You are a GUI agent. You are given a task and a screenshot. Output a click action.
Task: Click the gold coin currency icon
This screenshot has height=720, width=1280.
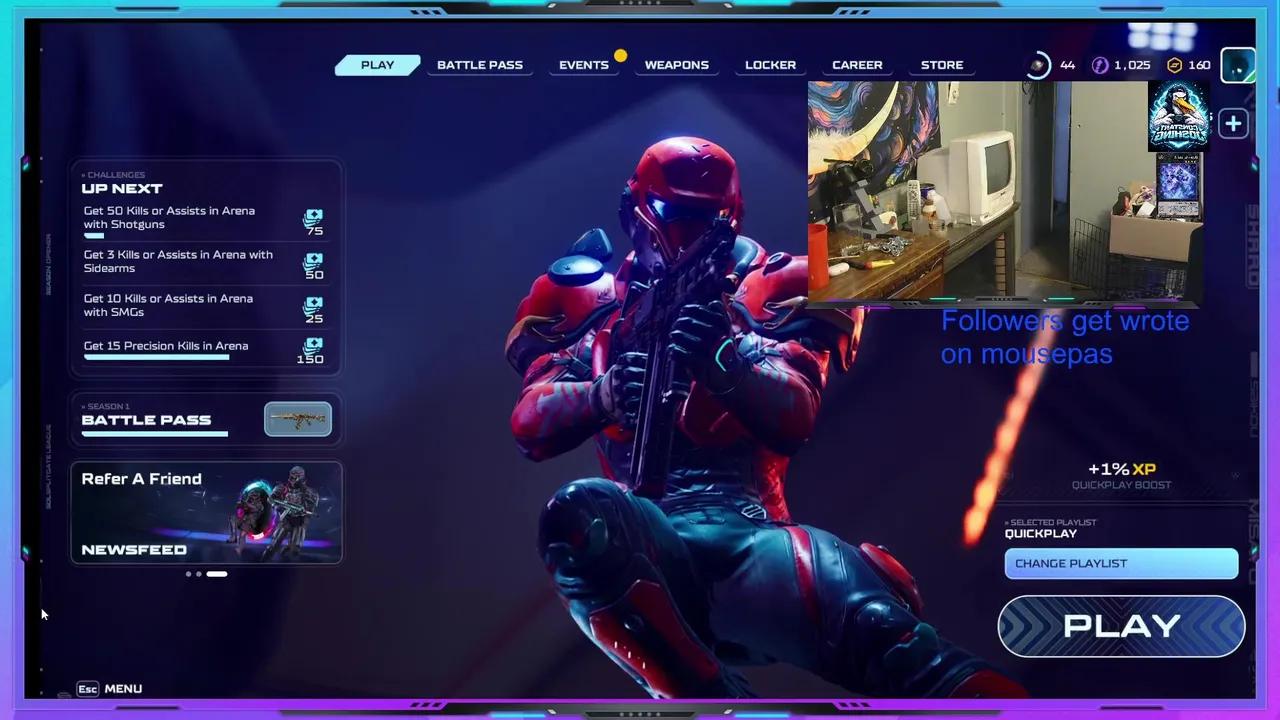1173,65
